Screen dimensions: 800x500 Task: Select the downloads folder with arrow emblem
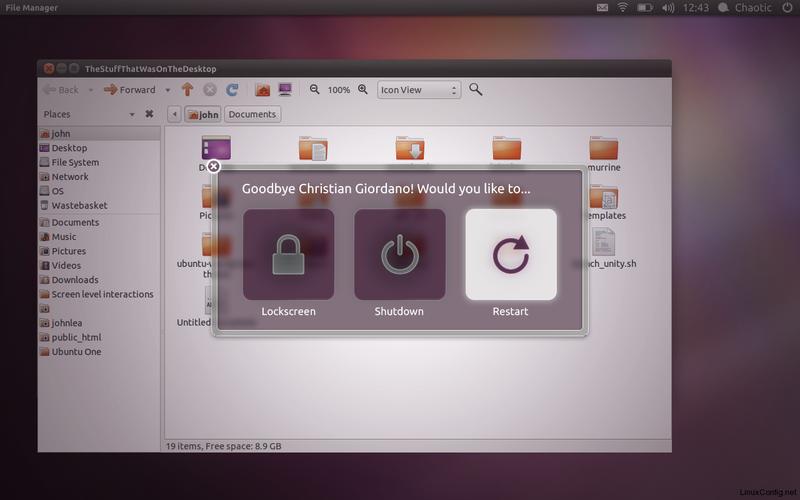pyautogui.click(x=410, y=148)
